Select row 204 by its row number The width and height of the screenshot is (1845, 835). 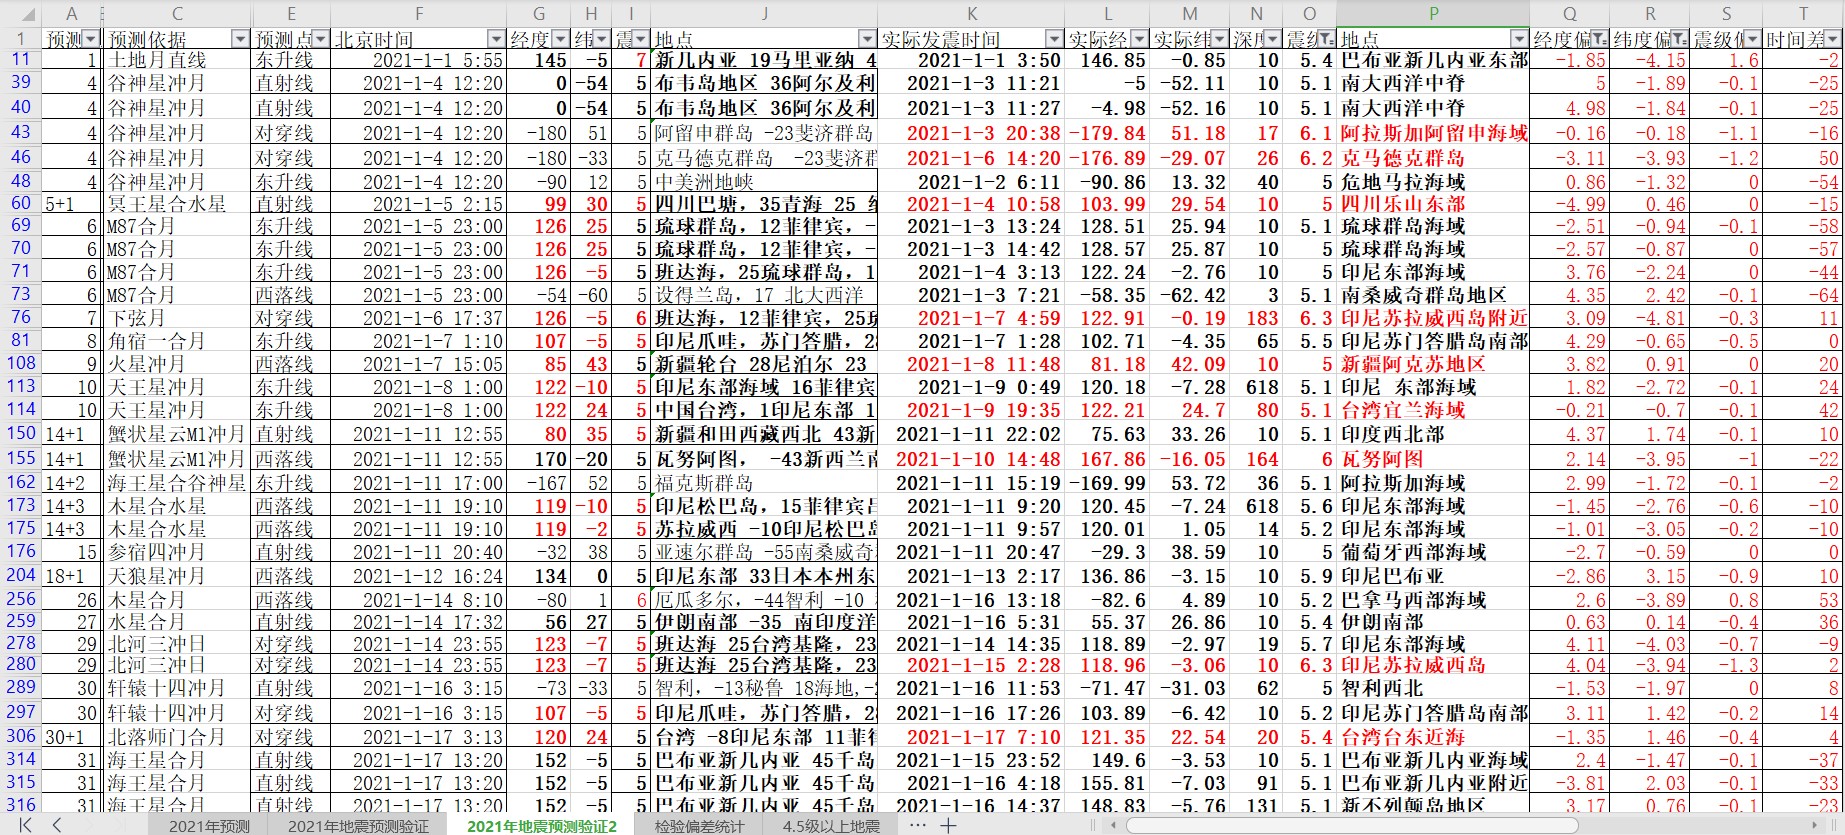[x=21, y=575]
